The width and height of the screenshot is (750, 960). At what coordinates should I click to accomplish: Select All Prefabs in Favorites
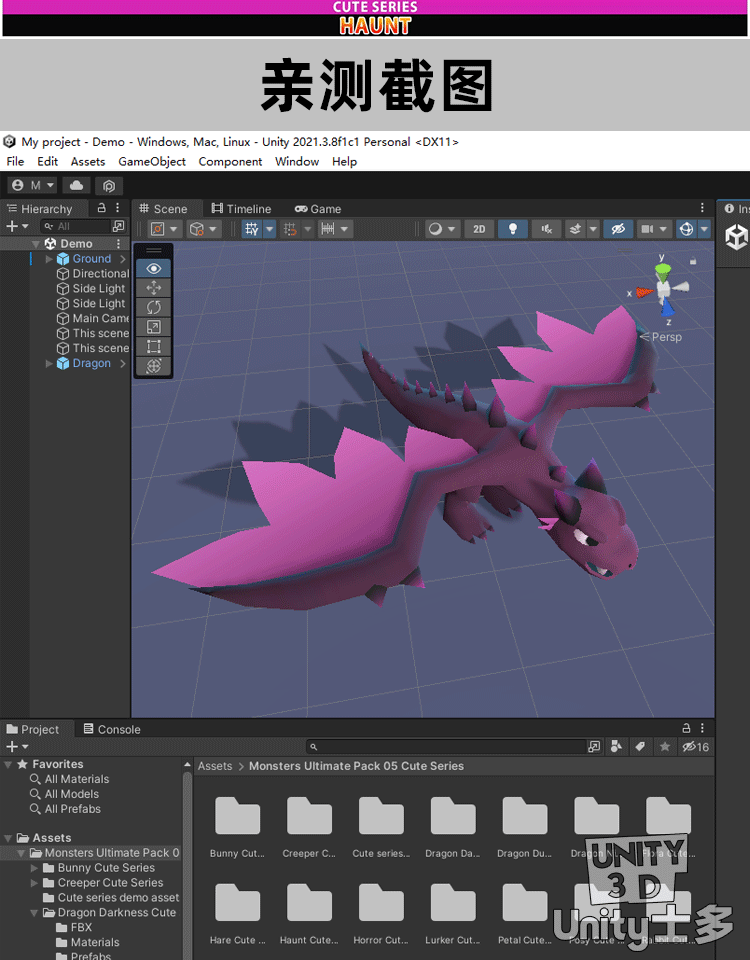pos(72,809)
